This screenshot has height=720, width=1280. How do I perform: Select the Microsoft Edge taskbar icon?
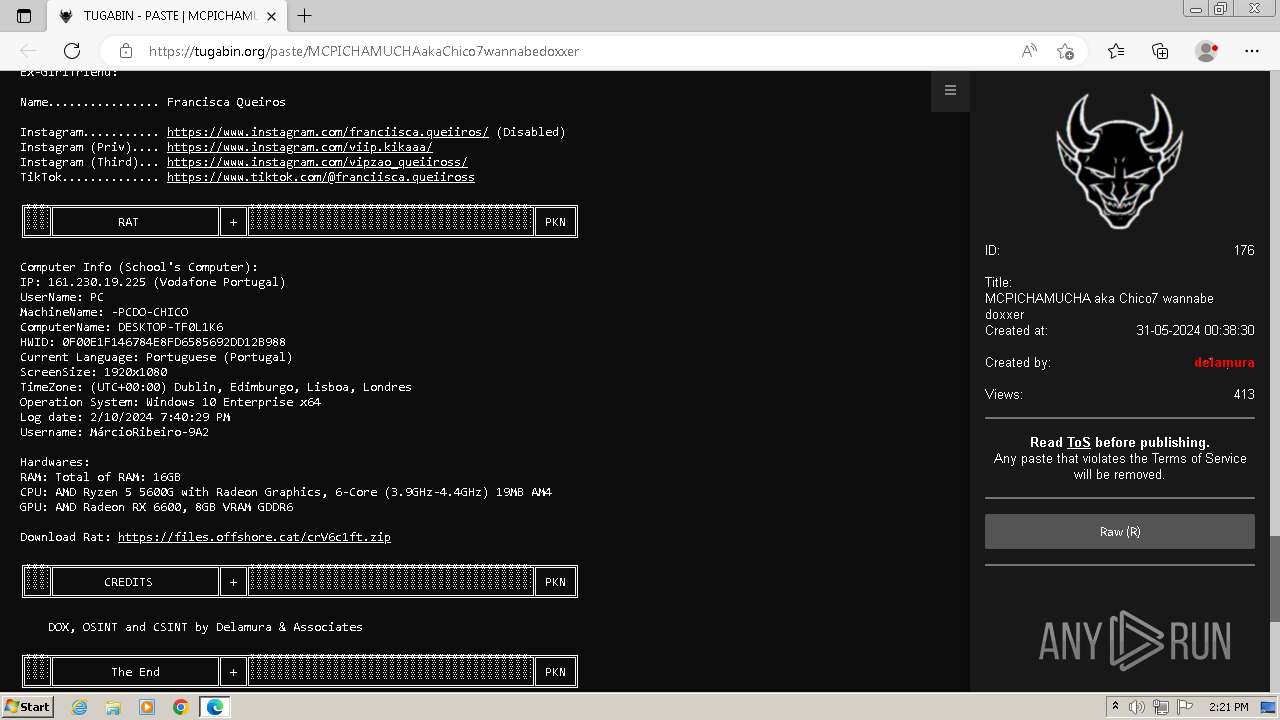[x=214, y=707]
